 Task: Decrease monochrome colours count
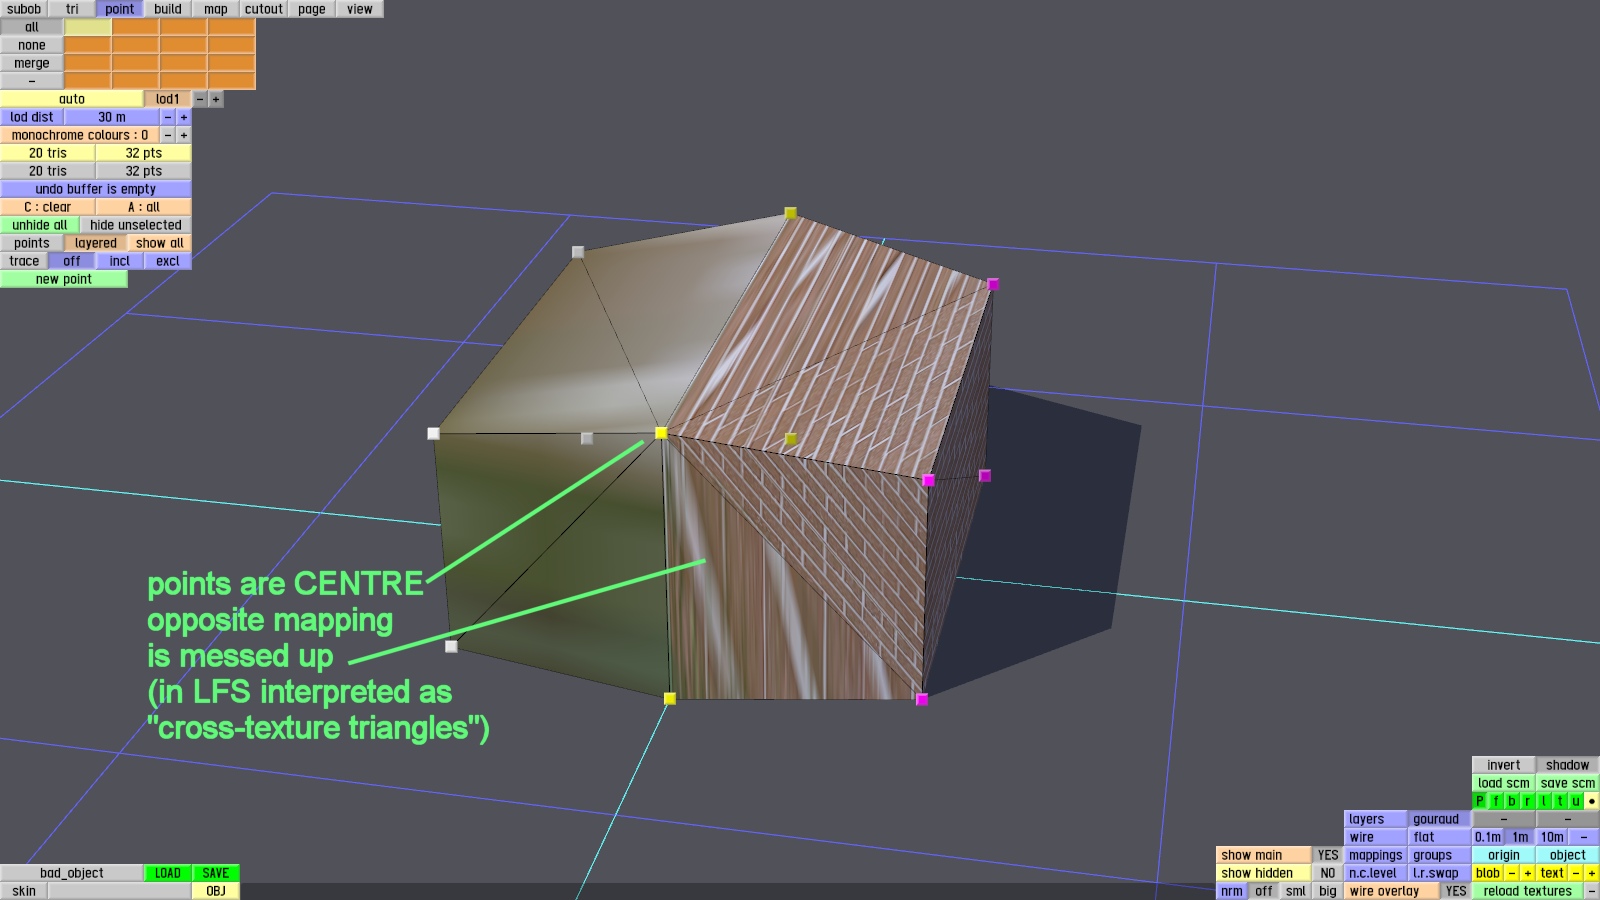[168, 135]
